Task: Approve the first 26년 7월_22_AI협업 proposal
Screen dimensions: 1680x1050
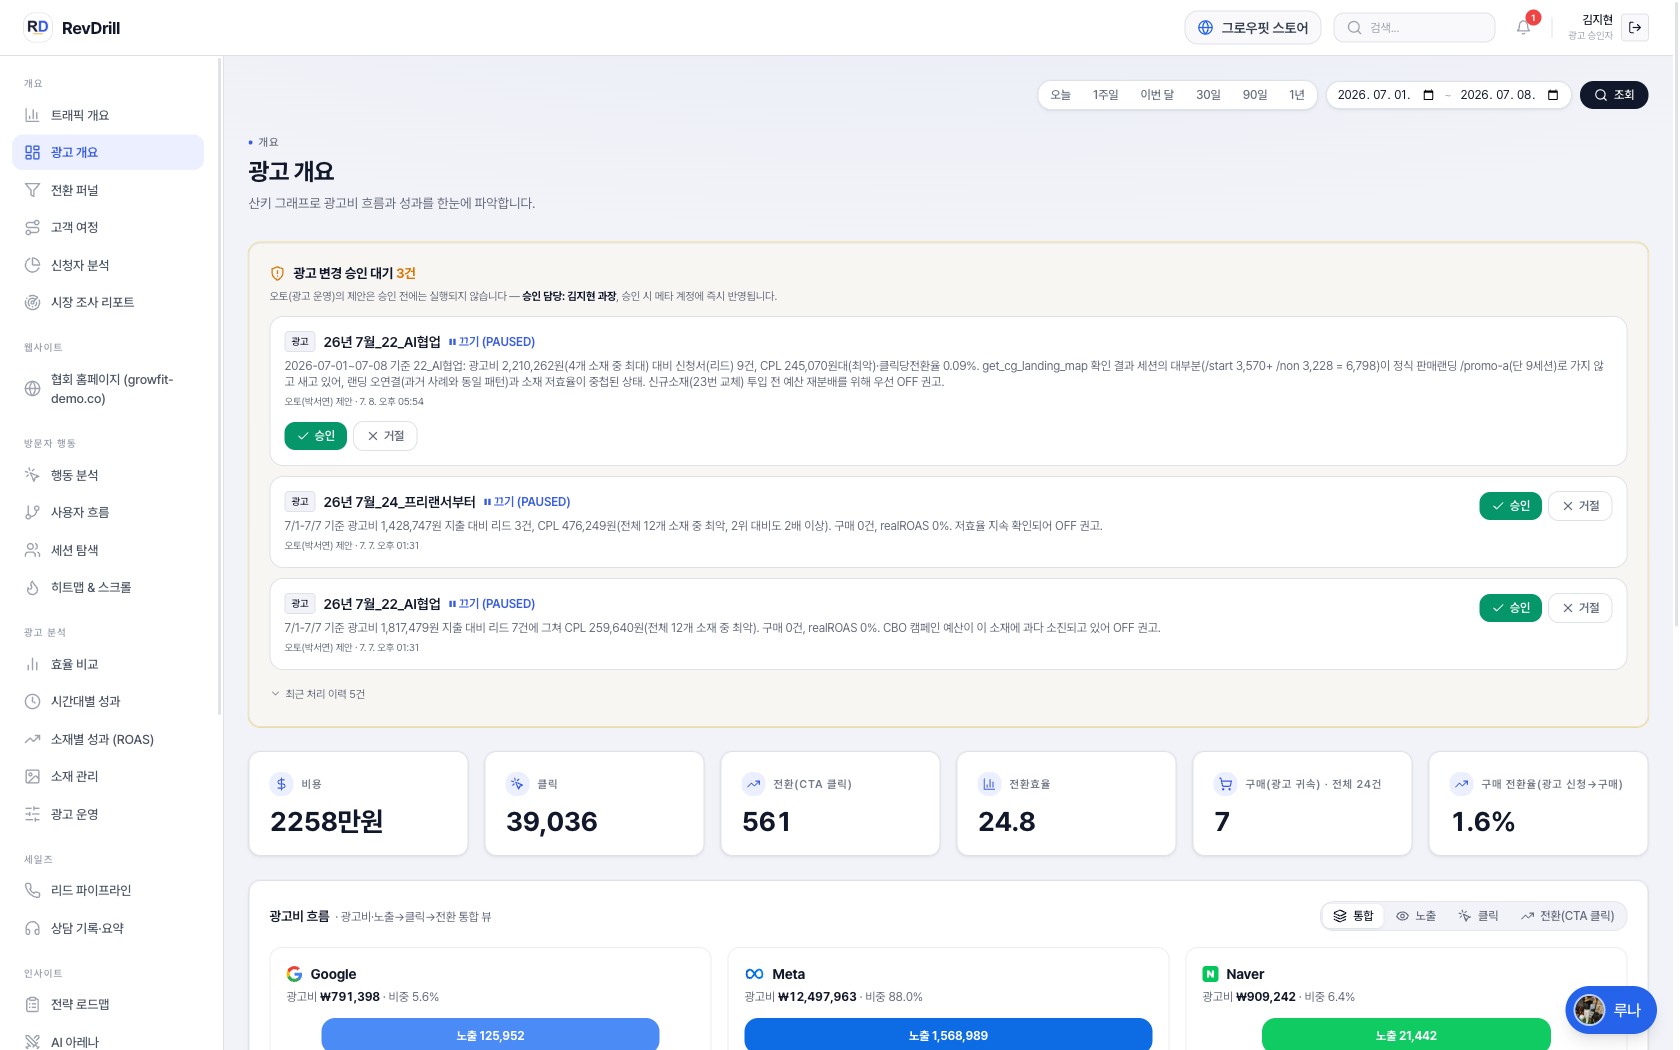Action: pyautogui.click(x=316, y=436)
